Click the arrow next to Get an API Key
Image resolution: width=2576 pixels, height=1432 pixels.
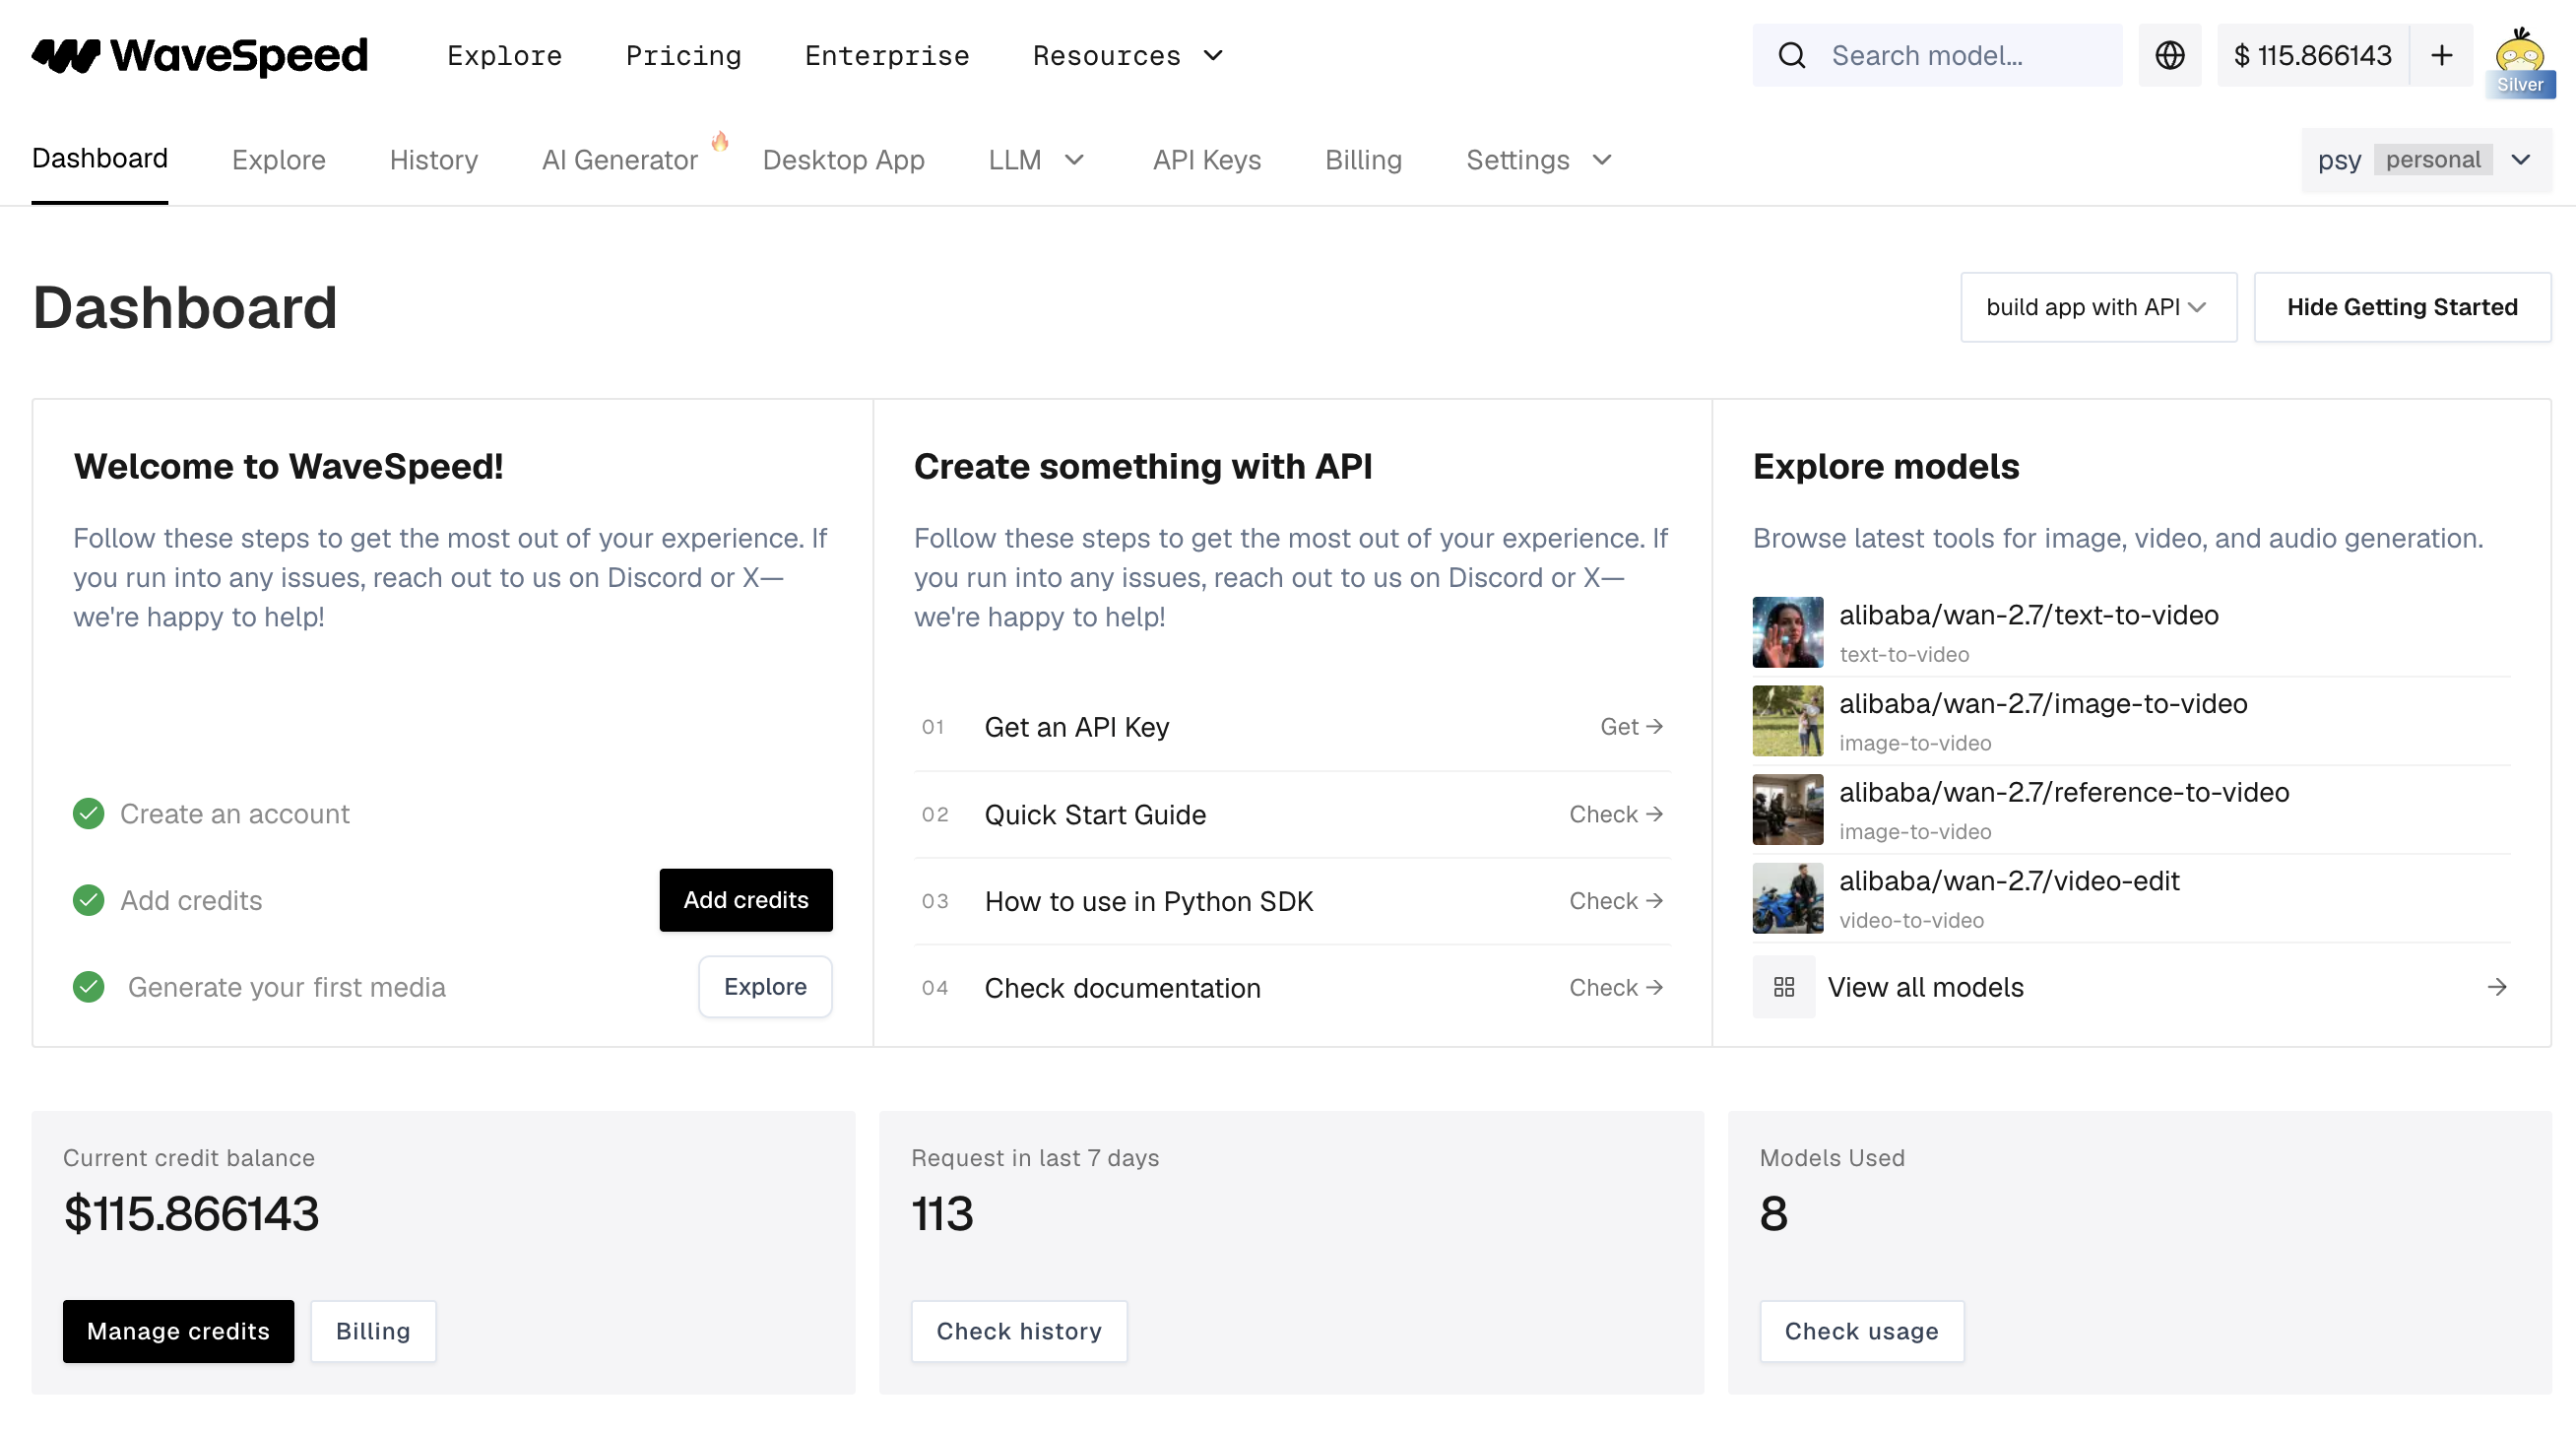pos(1654,727)
